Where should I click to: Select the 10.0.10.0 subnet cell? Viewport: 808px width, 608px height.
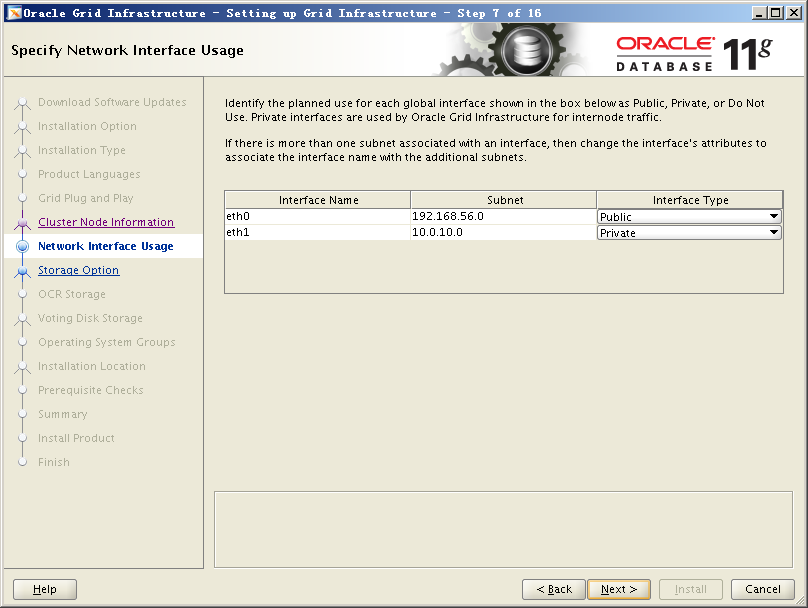pos(503,233)
